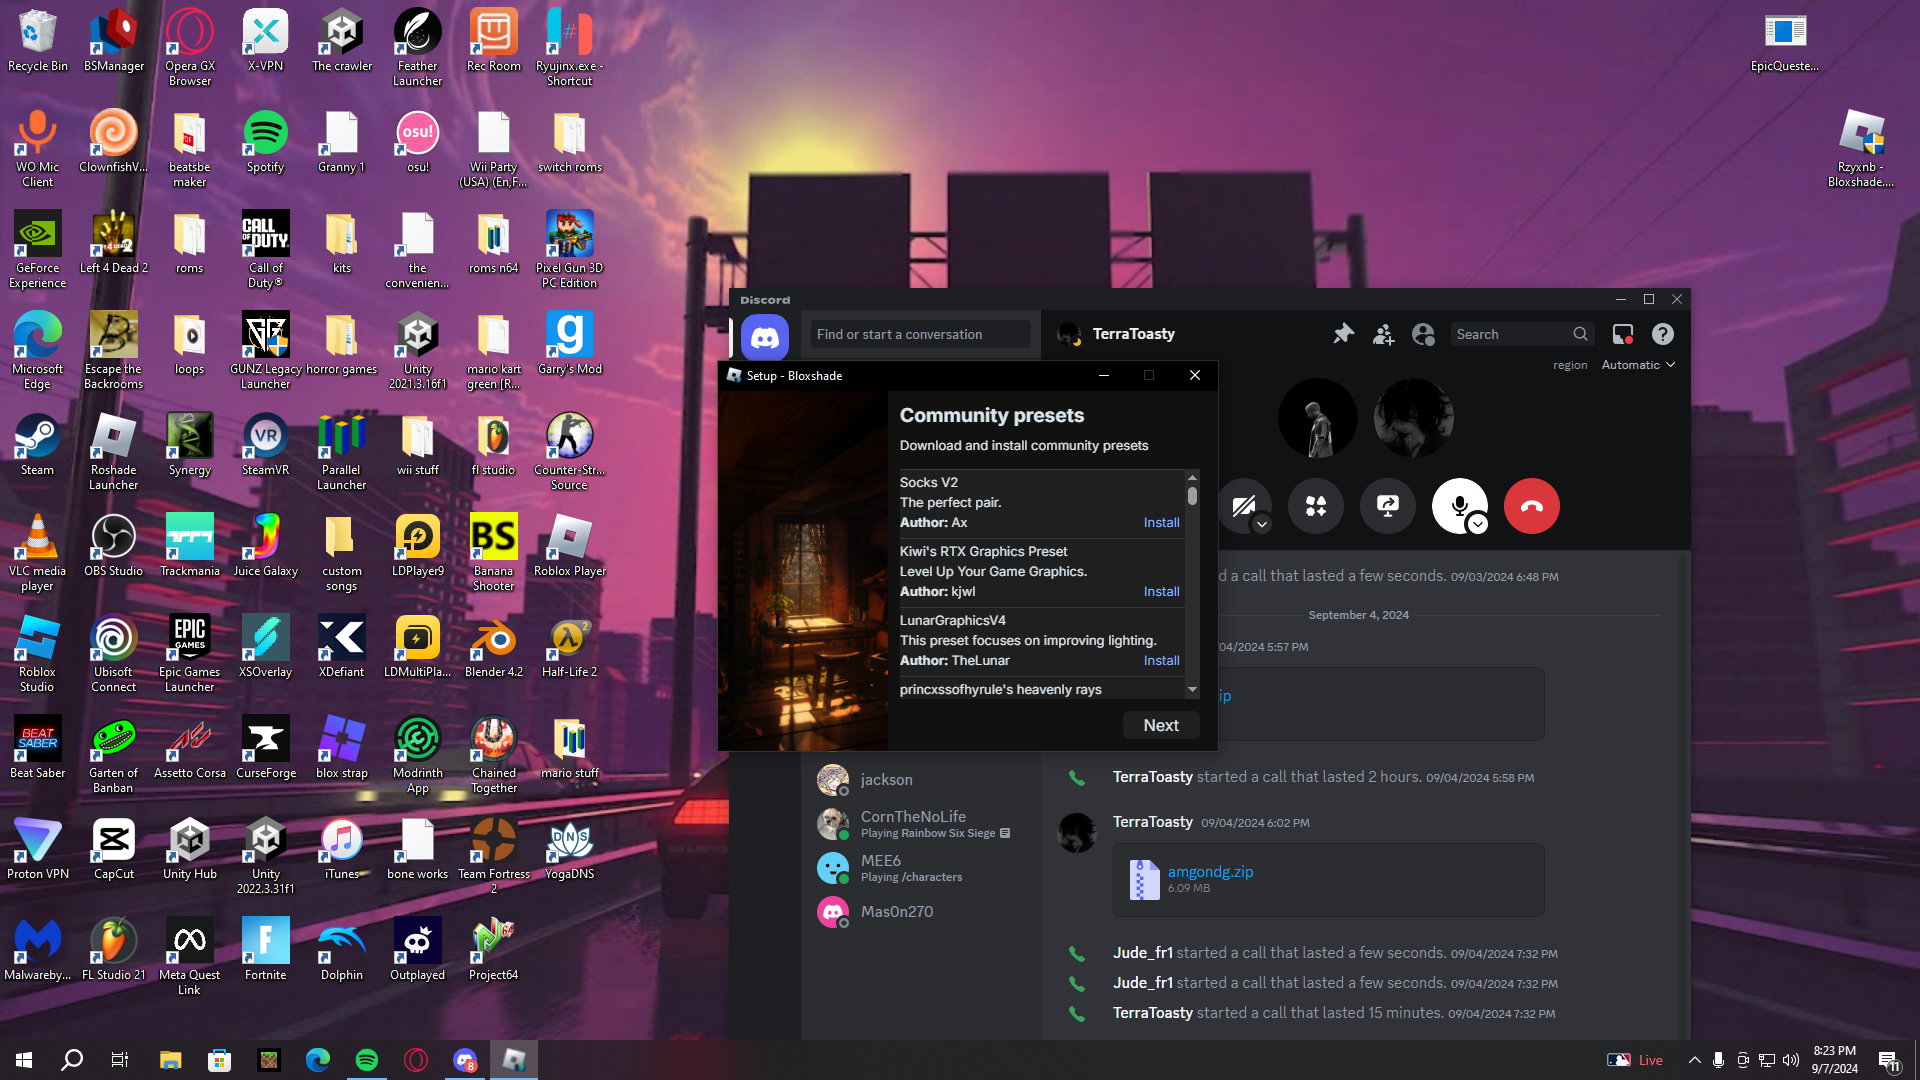Expand camera options arrow
The height and width of the screenshot is (1080, 1920).
[1262, 524]
